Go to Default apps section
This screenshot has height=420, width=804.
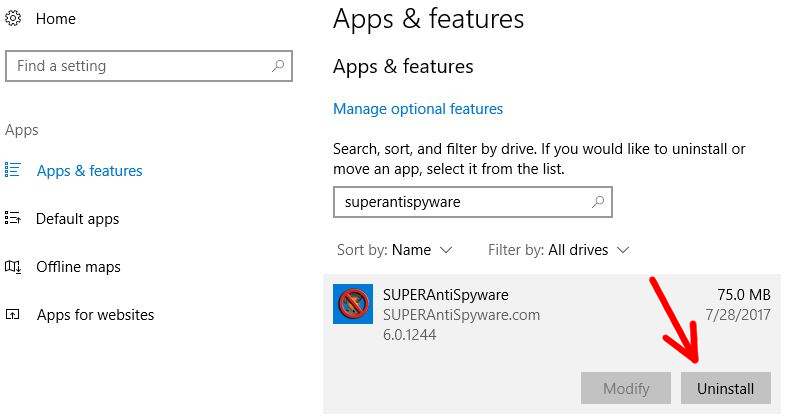tap(77, 219)
